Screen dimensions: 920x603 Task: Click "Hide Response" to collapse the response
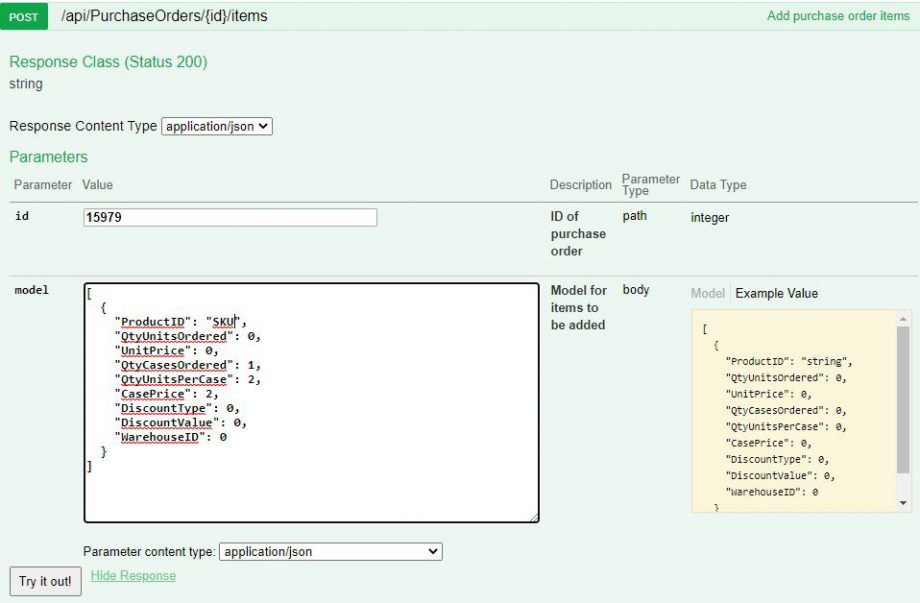[132, 576]
